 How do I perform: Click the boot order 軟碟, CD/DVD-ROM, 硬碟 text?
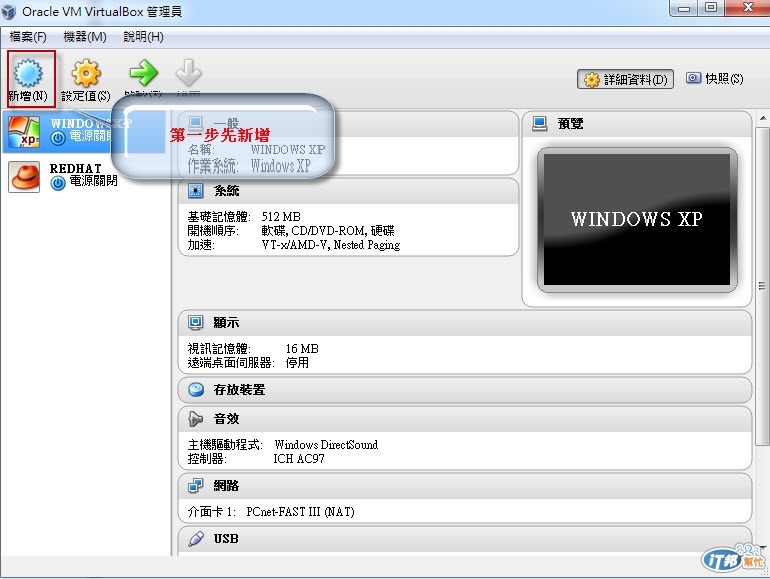click(328, 230)
